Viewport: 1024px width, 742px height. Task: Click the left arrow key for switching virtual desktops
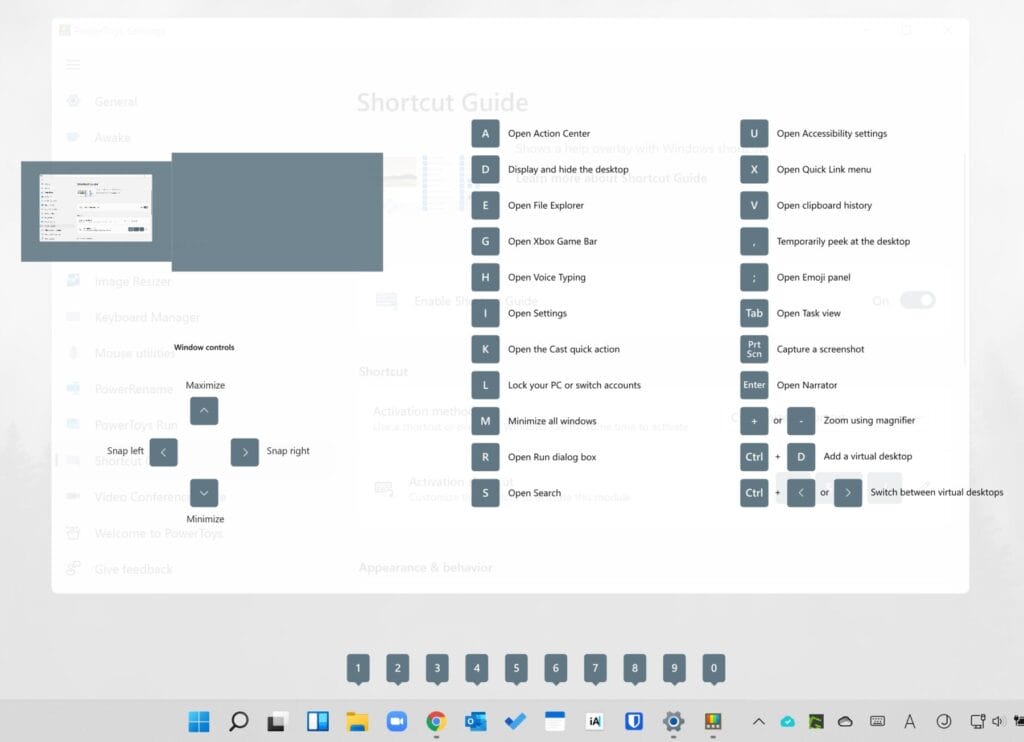[801, 492]
